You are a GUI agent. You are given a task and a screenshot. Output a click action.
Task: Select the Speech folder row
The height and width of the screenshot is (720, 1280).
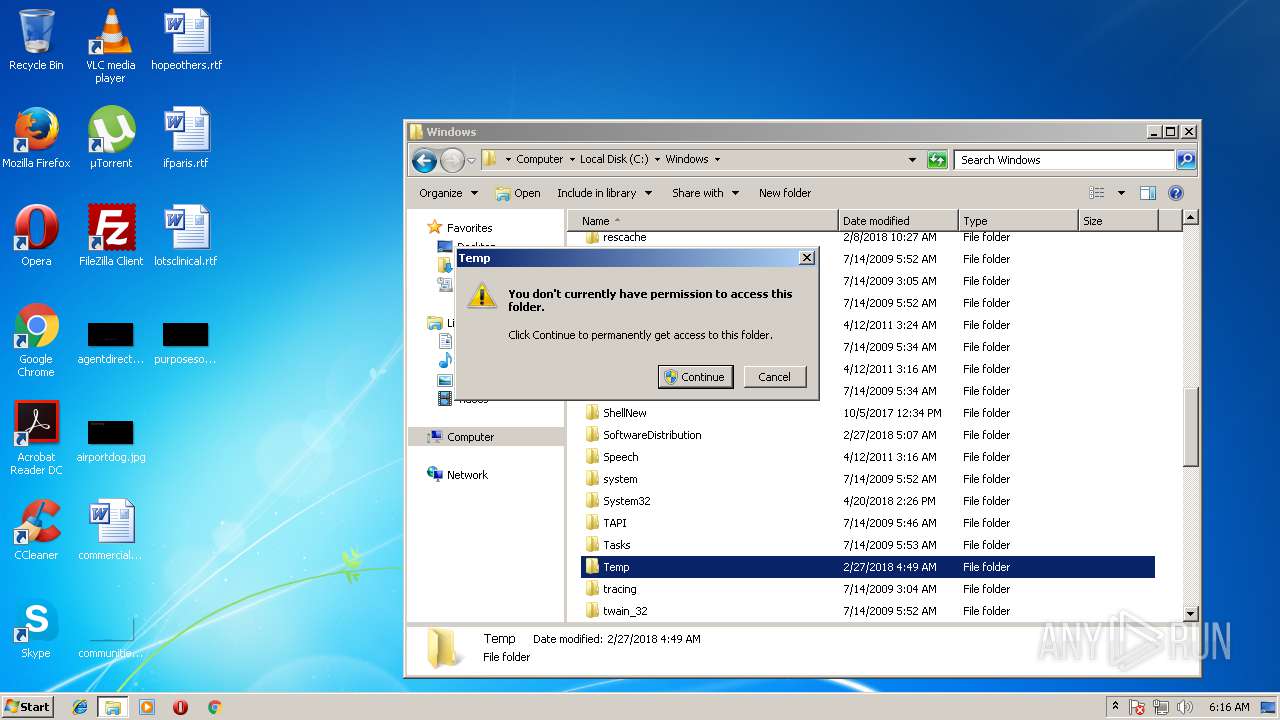click(868, 457)
